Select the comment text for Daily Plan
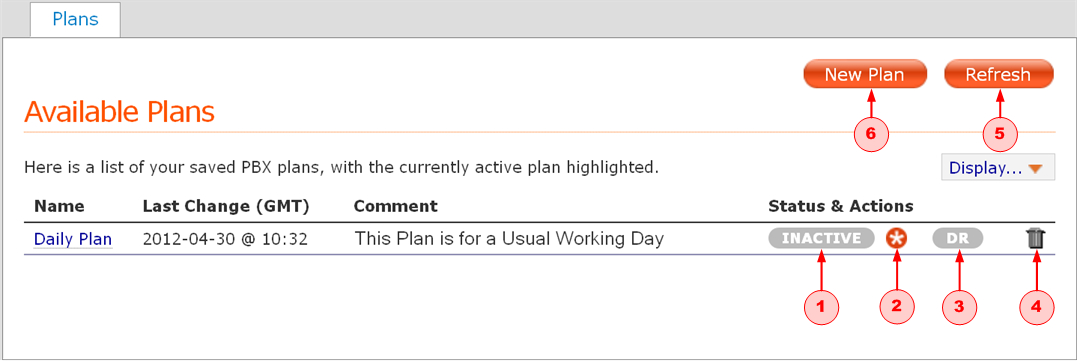The width and height of the screenshot is (1078, 361). click(509, 239)
